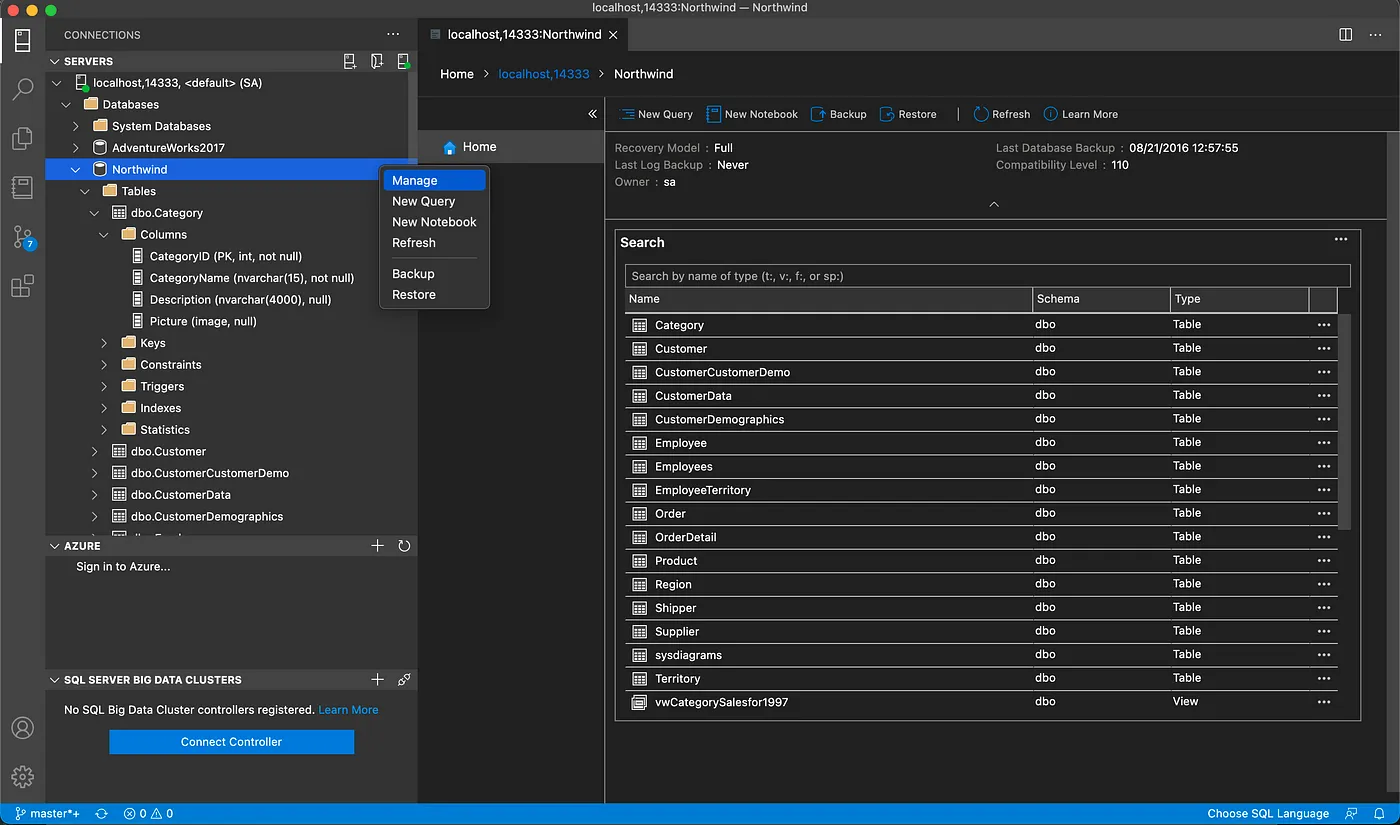The width and height of the screenshot is (1400, 825).
Task: Expand the Keys folder
Action: pos(104,343)
